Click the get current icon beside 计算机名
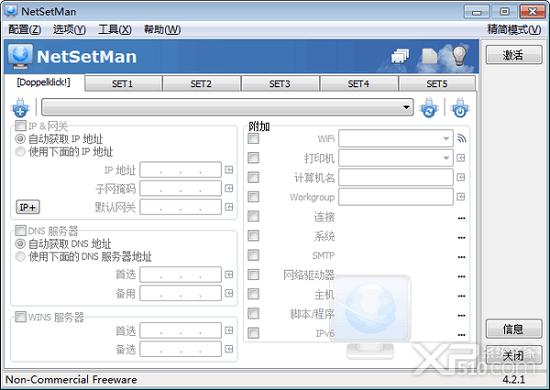Image resolution: width=550 pixels, height=390 pixels. 461,177
